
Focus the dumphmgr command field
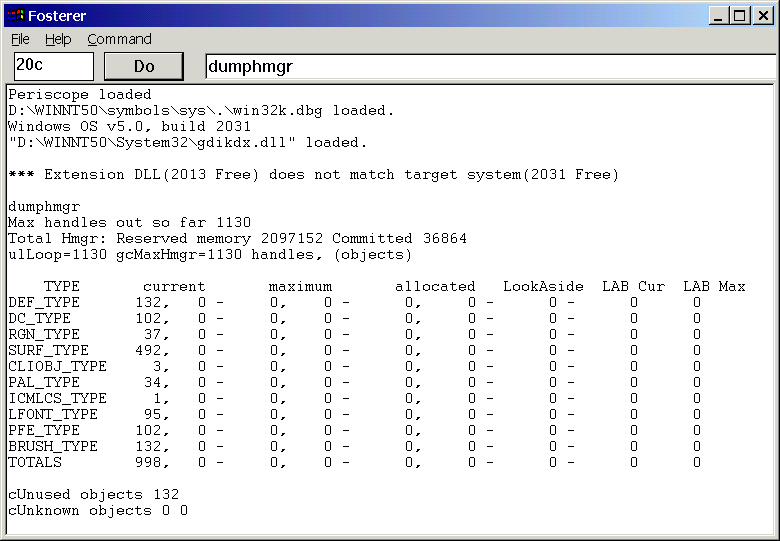click(491, 66)
